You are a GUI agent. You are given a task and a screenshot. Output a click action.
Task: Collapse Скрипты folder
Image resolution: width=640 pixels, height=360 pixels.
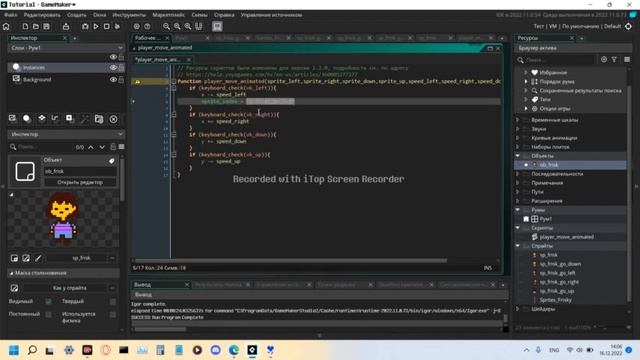(x=518, y=228)
